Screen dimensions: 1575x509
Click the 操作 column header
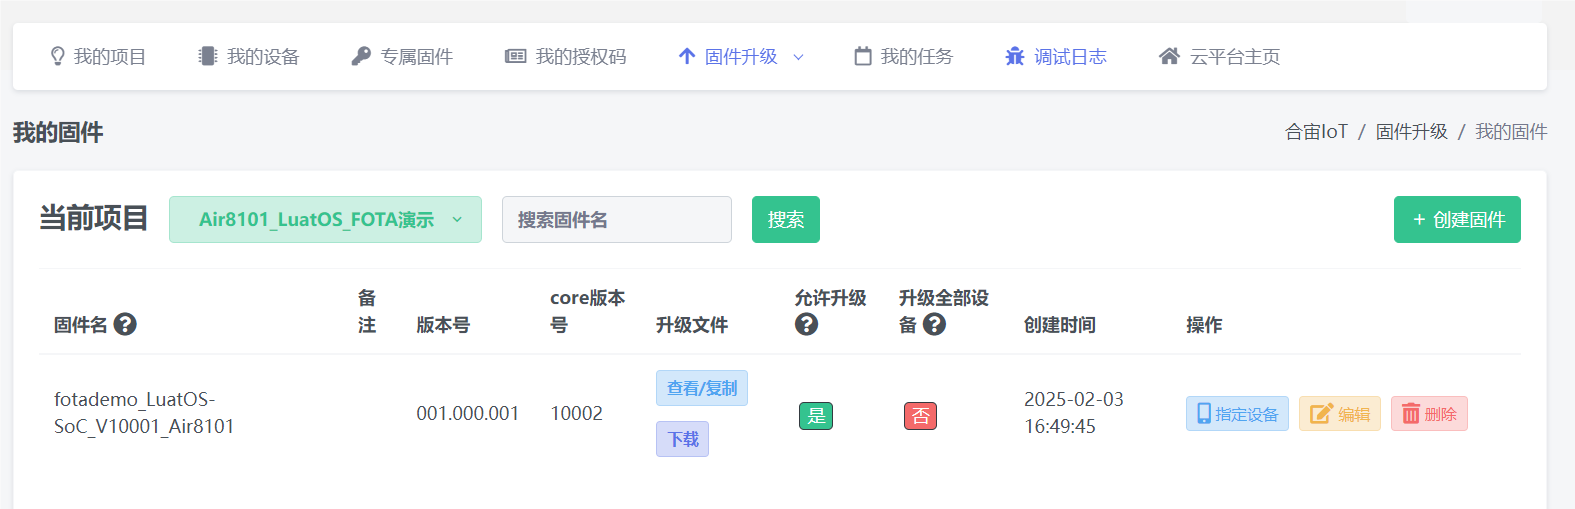pos(1204,325)
